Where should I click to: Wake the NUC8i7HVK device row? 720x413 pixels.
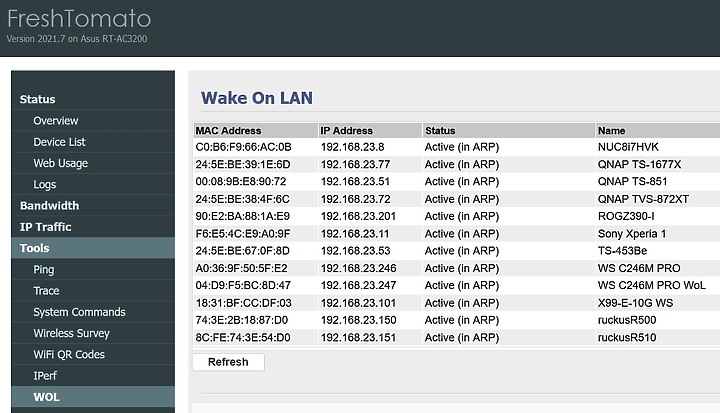click(x=456, y=147)
